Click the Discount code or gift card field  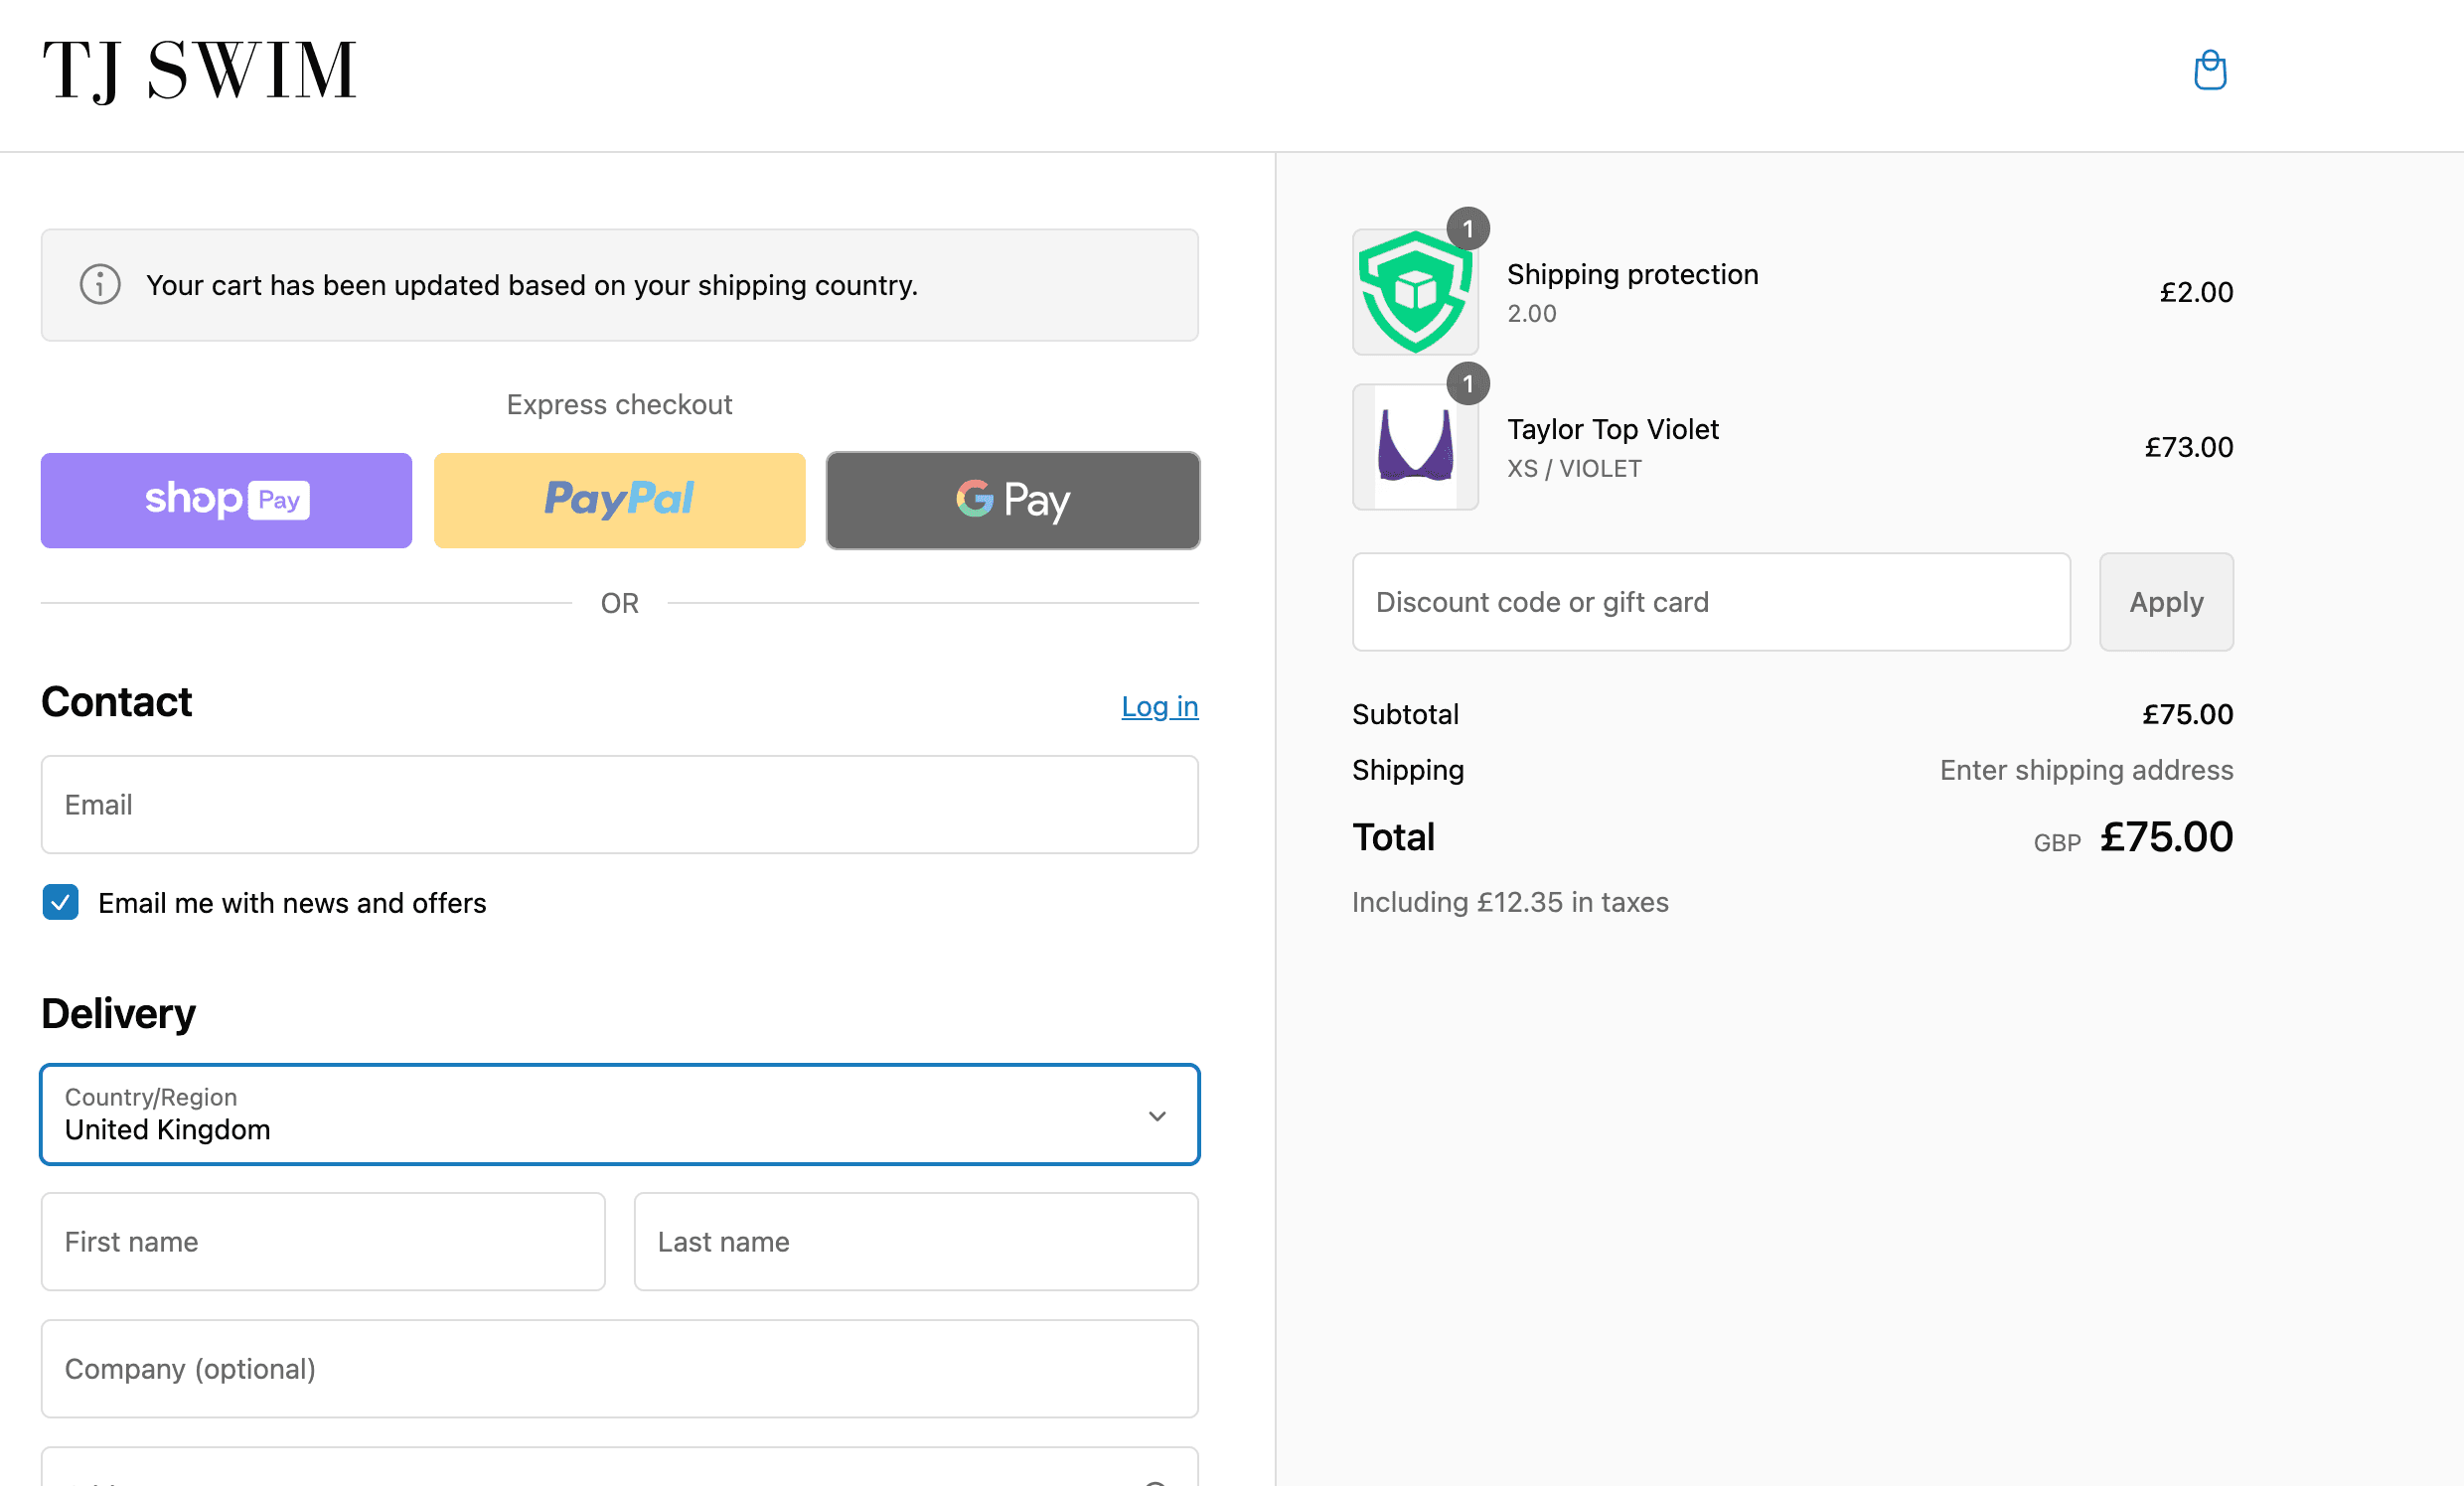pos(1711,602)
